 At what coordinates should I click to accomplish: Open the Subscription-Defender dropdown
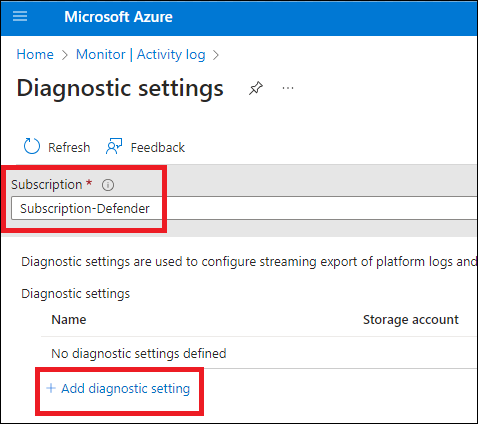[244, 208]
